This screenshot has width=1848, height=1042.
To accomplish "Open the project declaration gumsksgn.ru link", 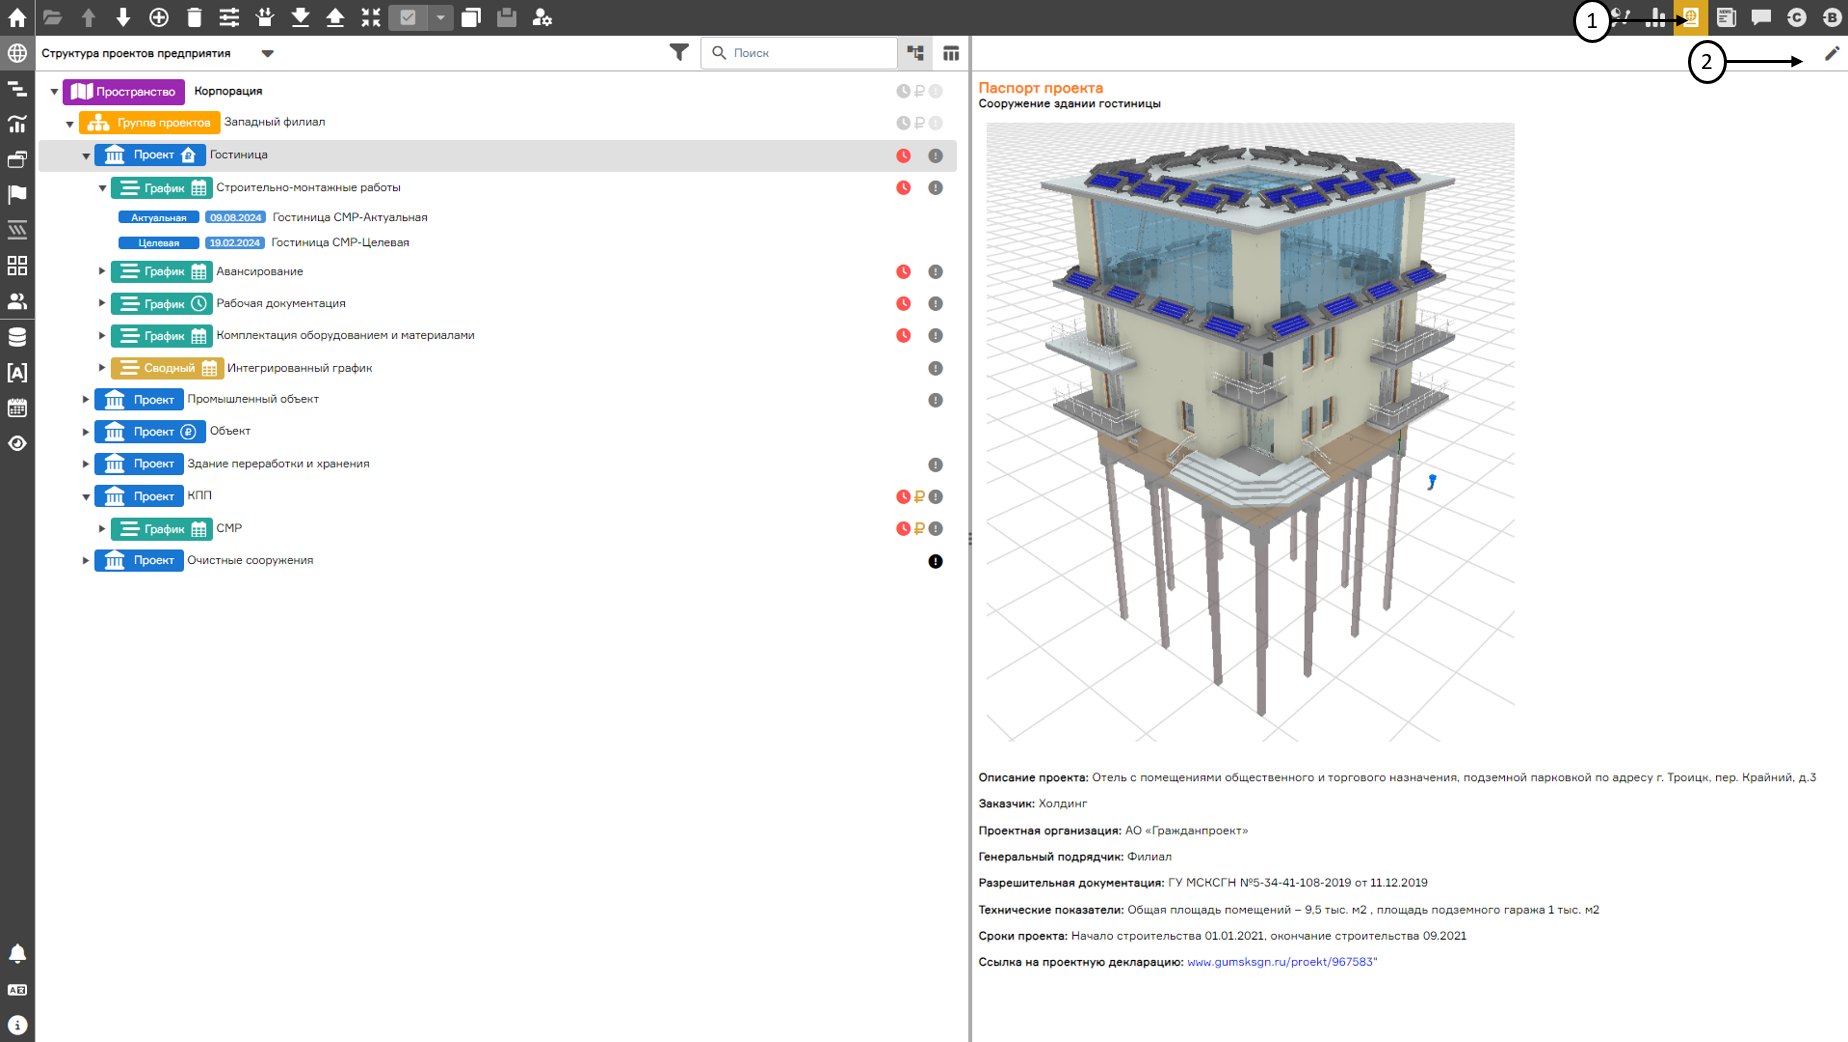I will tap(1282, 962).
